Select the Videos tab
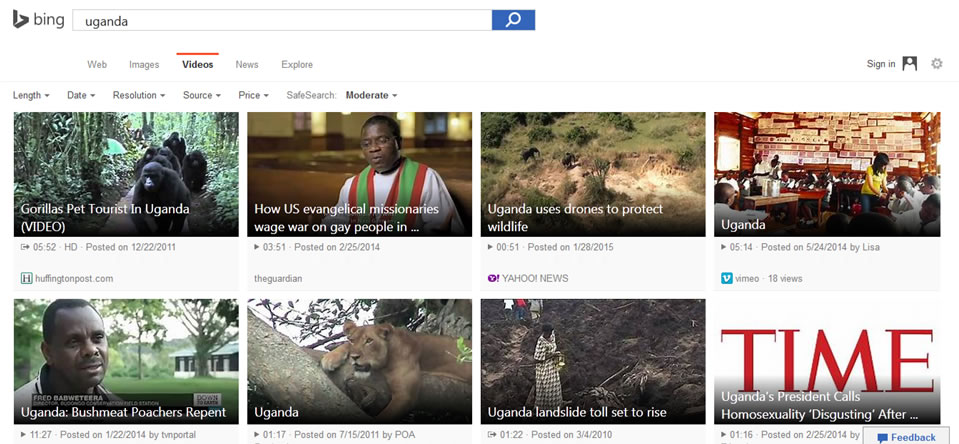Image resolution: width=959 pixels, height=444 pixels. coord(198,64)
